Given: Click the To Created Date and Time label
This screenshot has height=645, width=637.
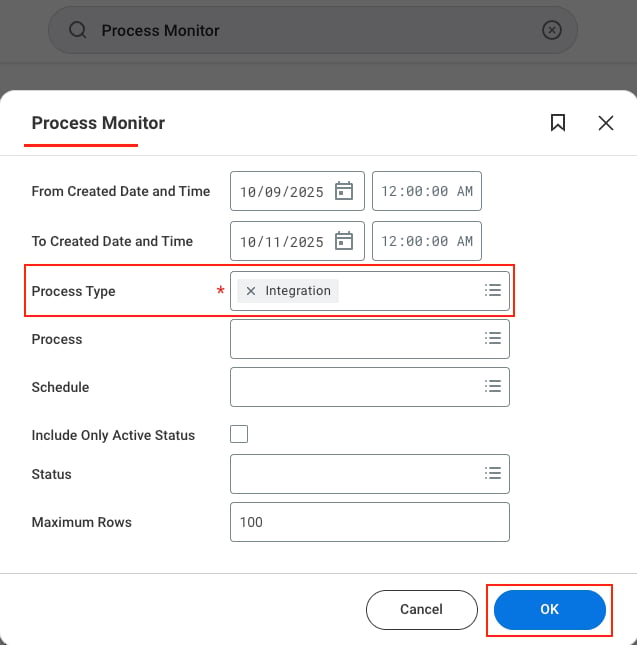Looking at the screenshot, I should click(x=112, y=241).
